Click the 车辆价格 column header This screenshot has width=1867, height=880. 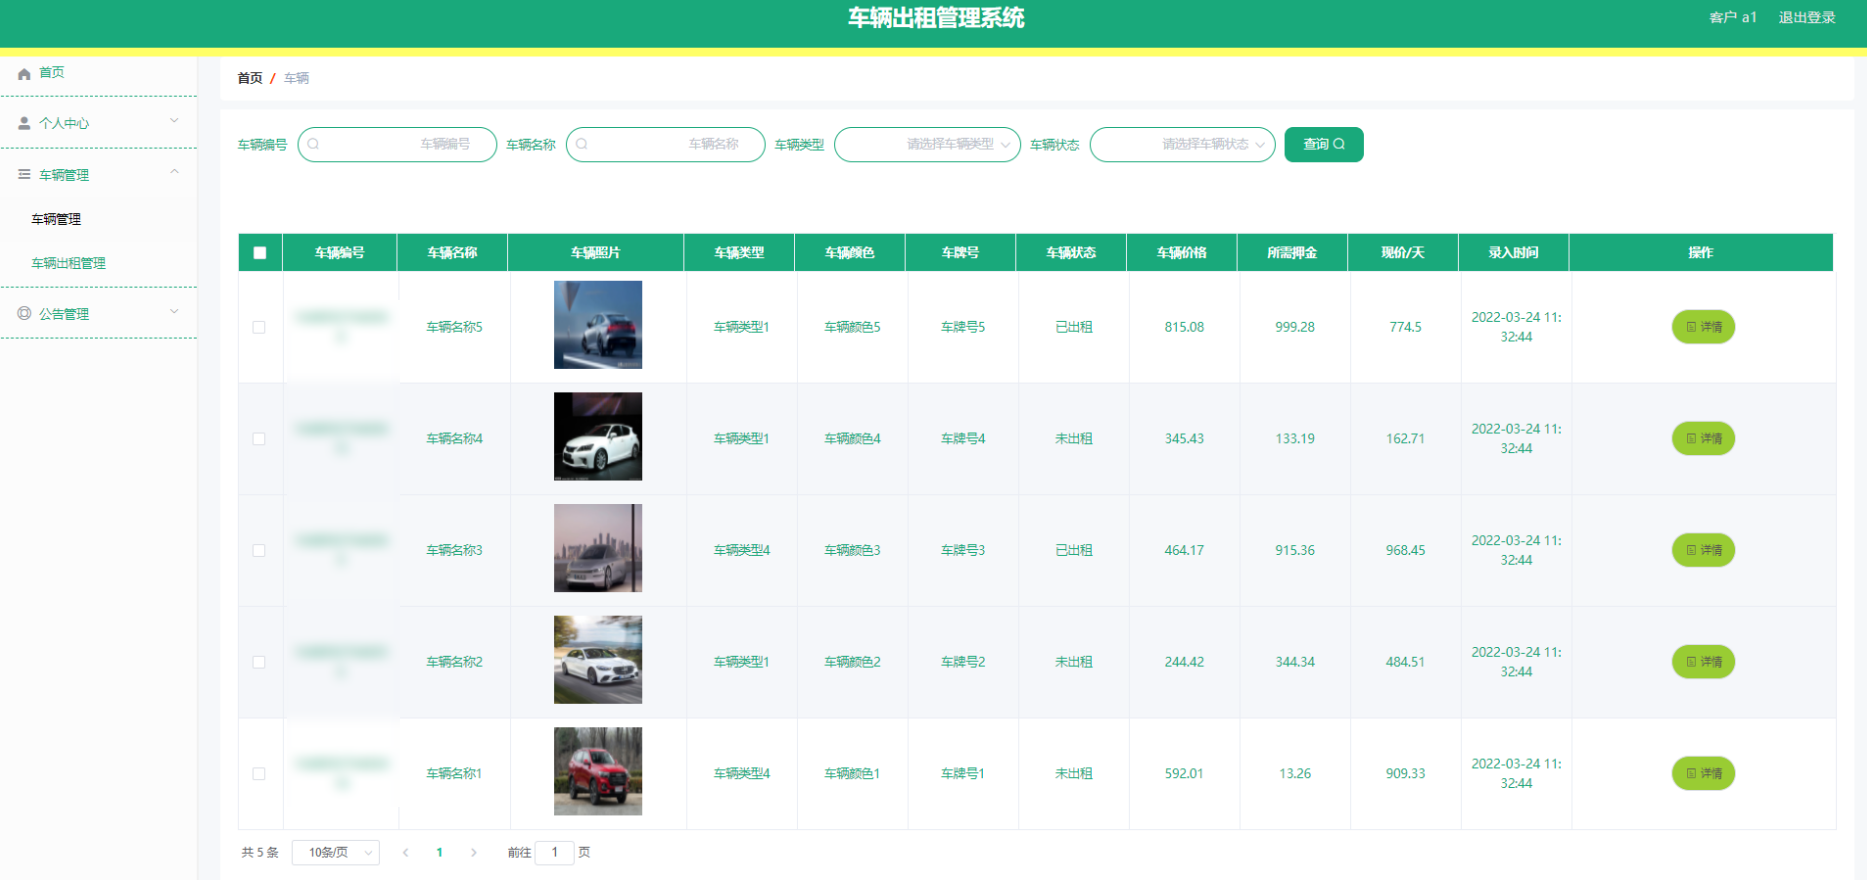[1182, 253]
